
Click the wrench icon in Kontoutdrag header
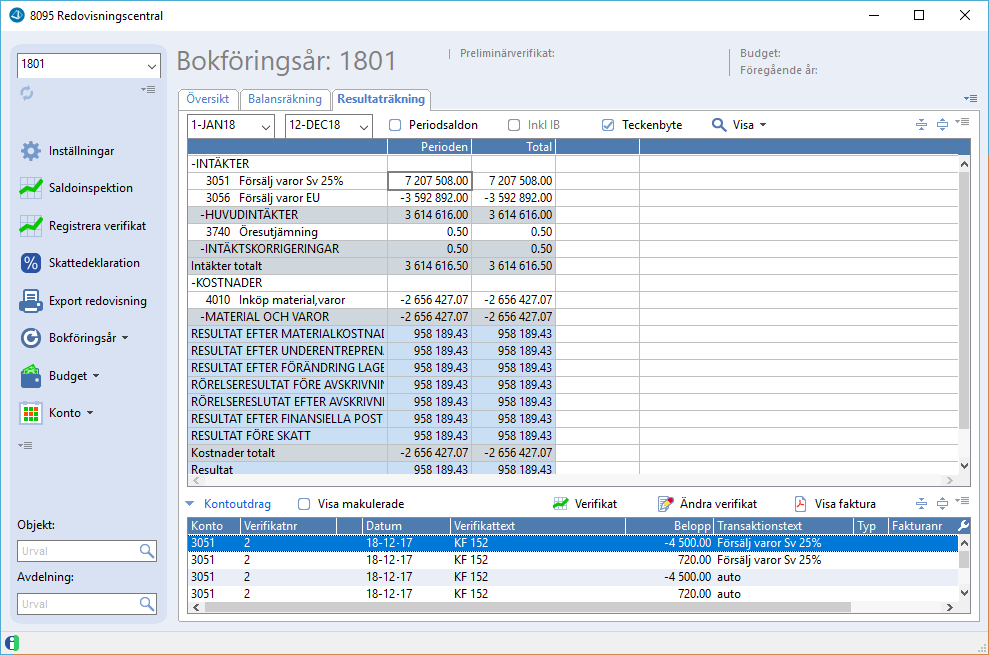click(x=963, y=525)
